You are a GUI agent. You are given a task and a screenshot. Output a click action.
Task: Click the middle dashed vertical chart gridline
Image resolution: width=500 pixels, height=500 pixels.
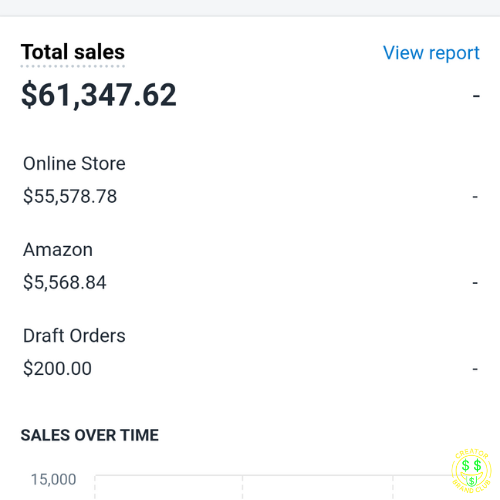pos(242,487)
